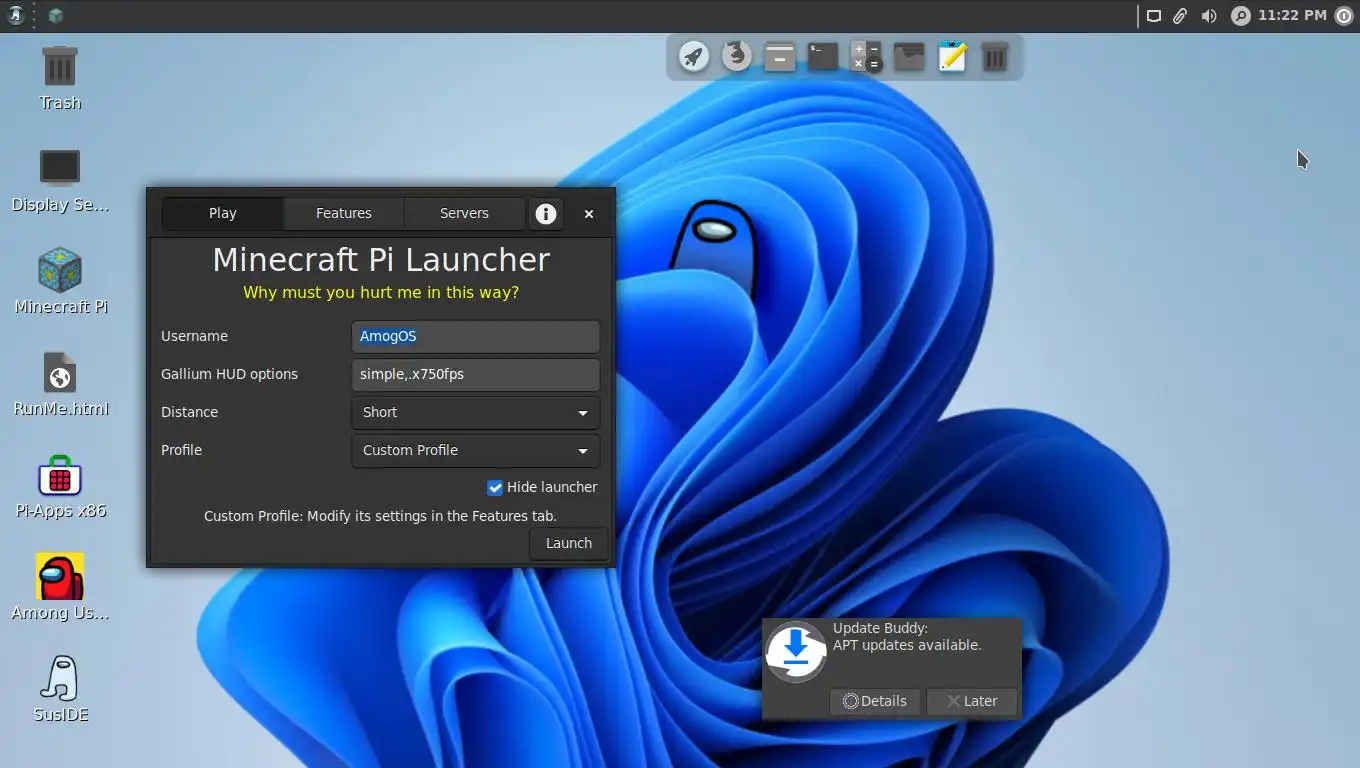This screenshot has height=768, width=1360.
Task: Uncheck the Hide launcher checkbox
Action: (x=494, y=488)
